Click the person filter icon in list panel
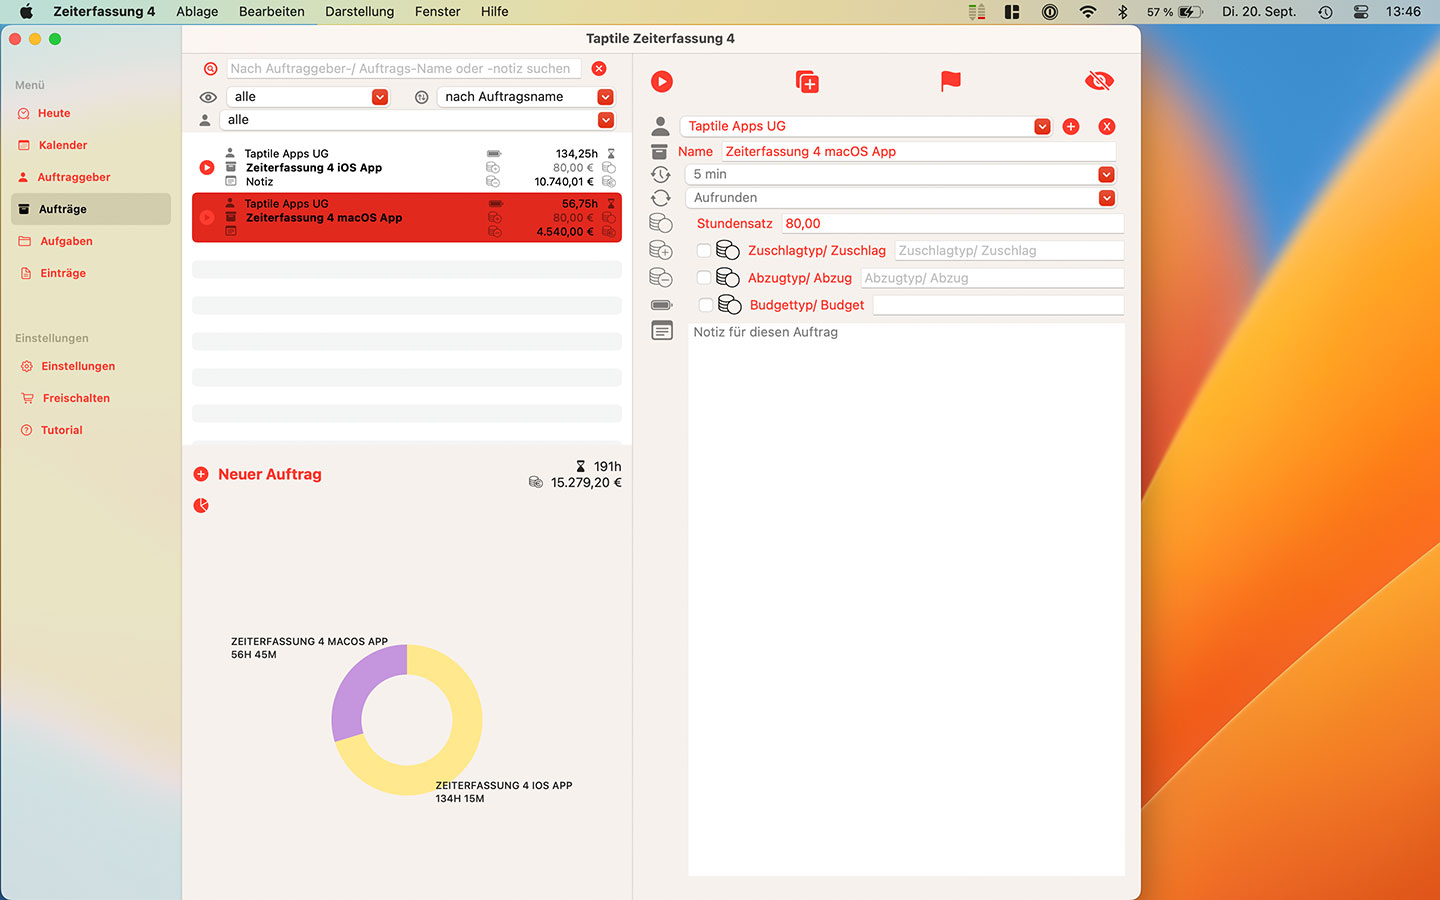 click(205, 120)
